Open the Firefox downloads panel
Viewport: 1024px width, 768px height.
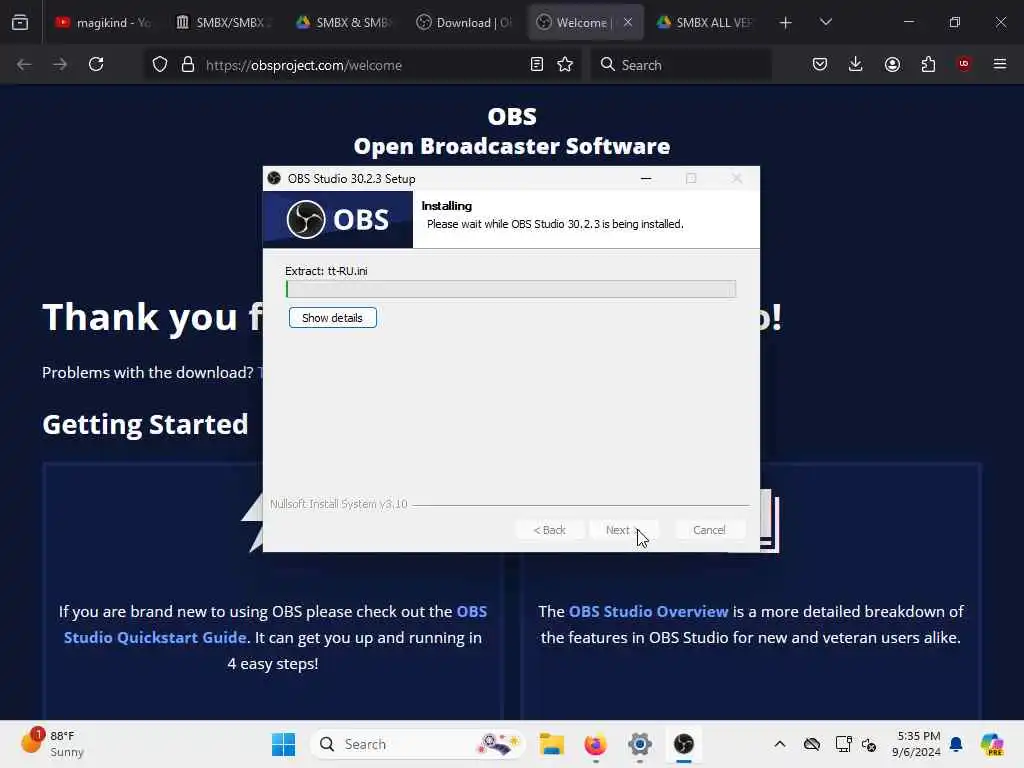tap(856, 64)
